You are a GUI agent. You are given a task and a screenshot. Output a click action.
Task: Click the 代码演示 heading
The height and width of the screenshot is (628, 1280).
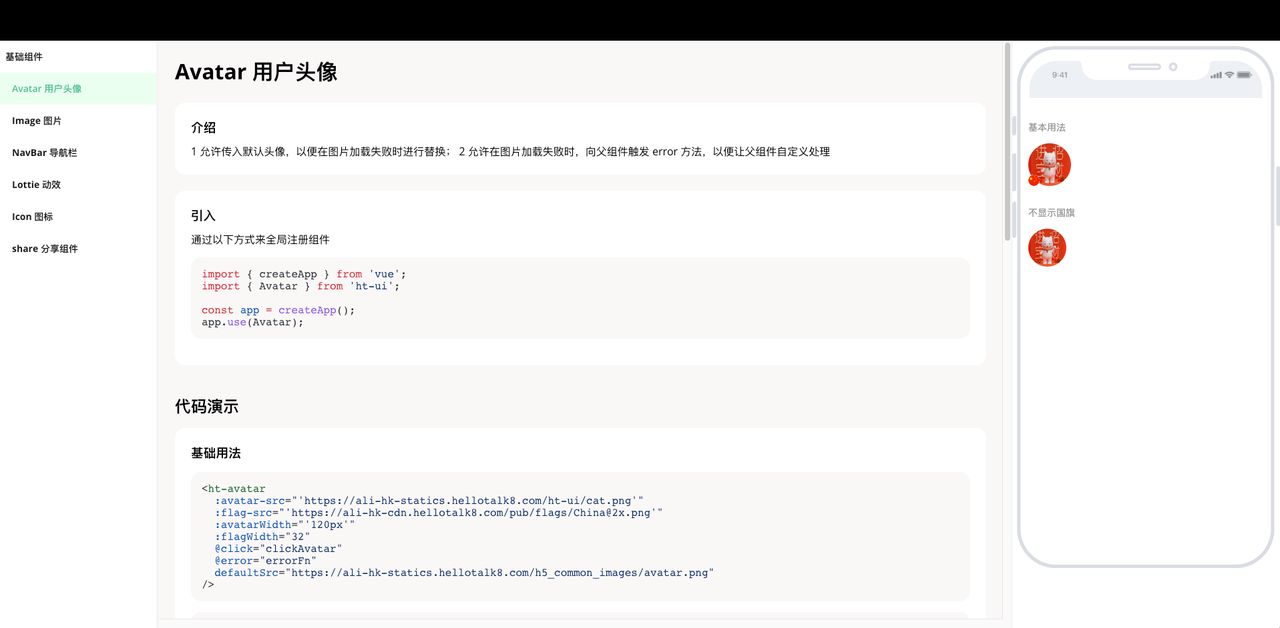point(207,407)
